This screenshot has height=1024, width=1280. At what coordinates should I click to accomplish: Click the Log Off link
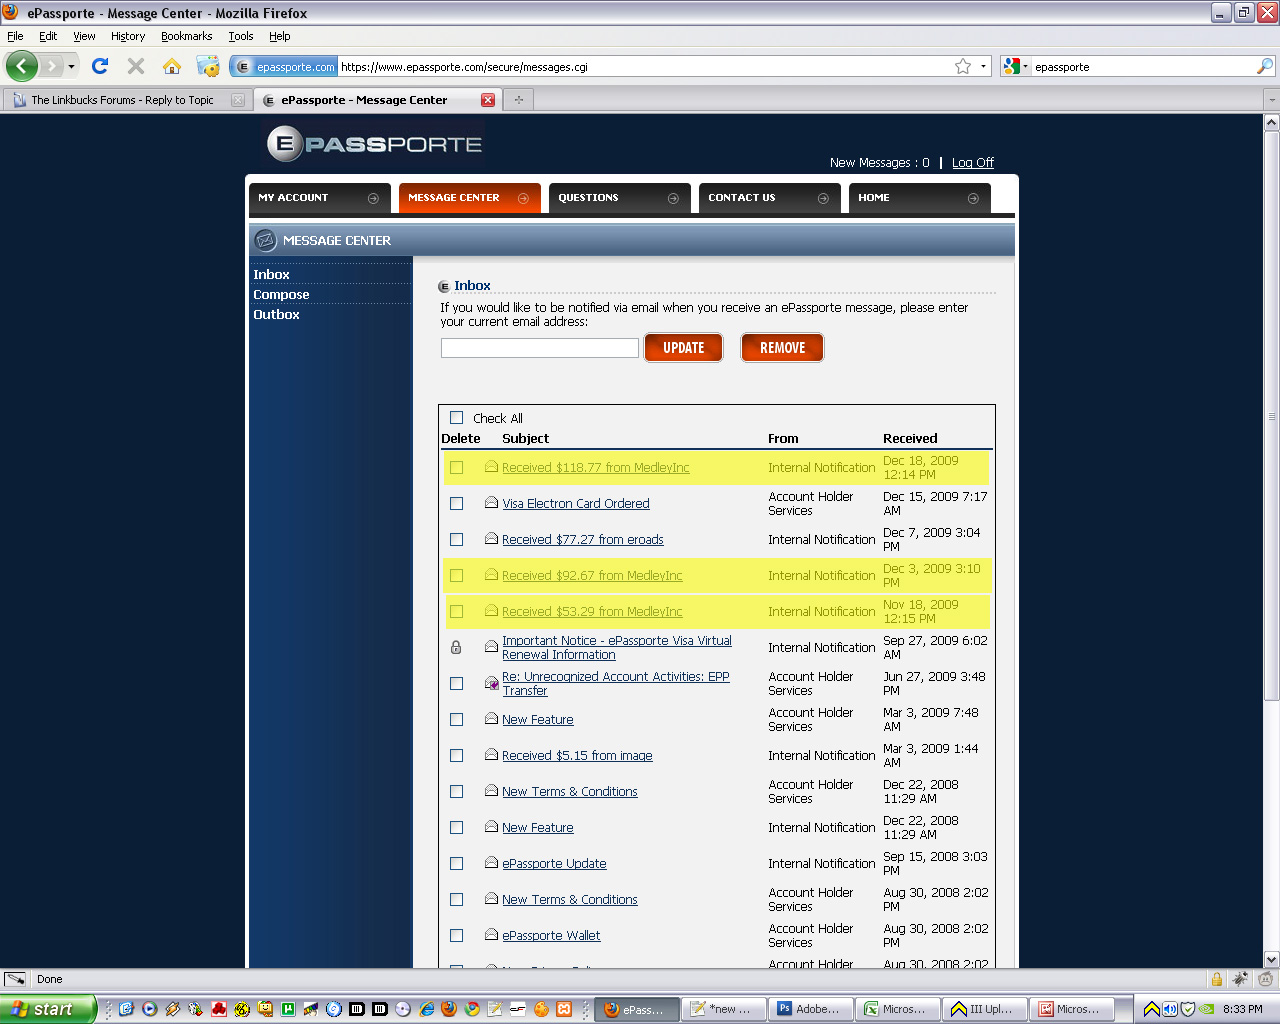(x=973, y=163)
